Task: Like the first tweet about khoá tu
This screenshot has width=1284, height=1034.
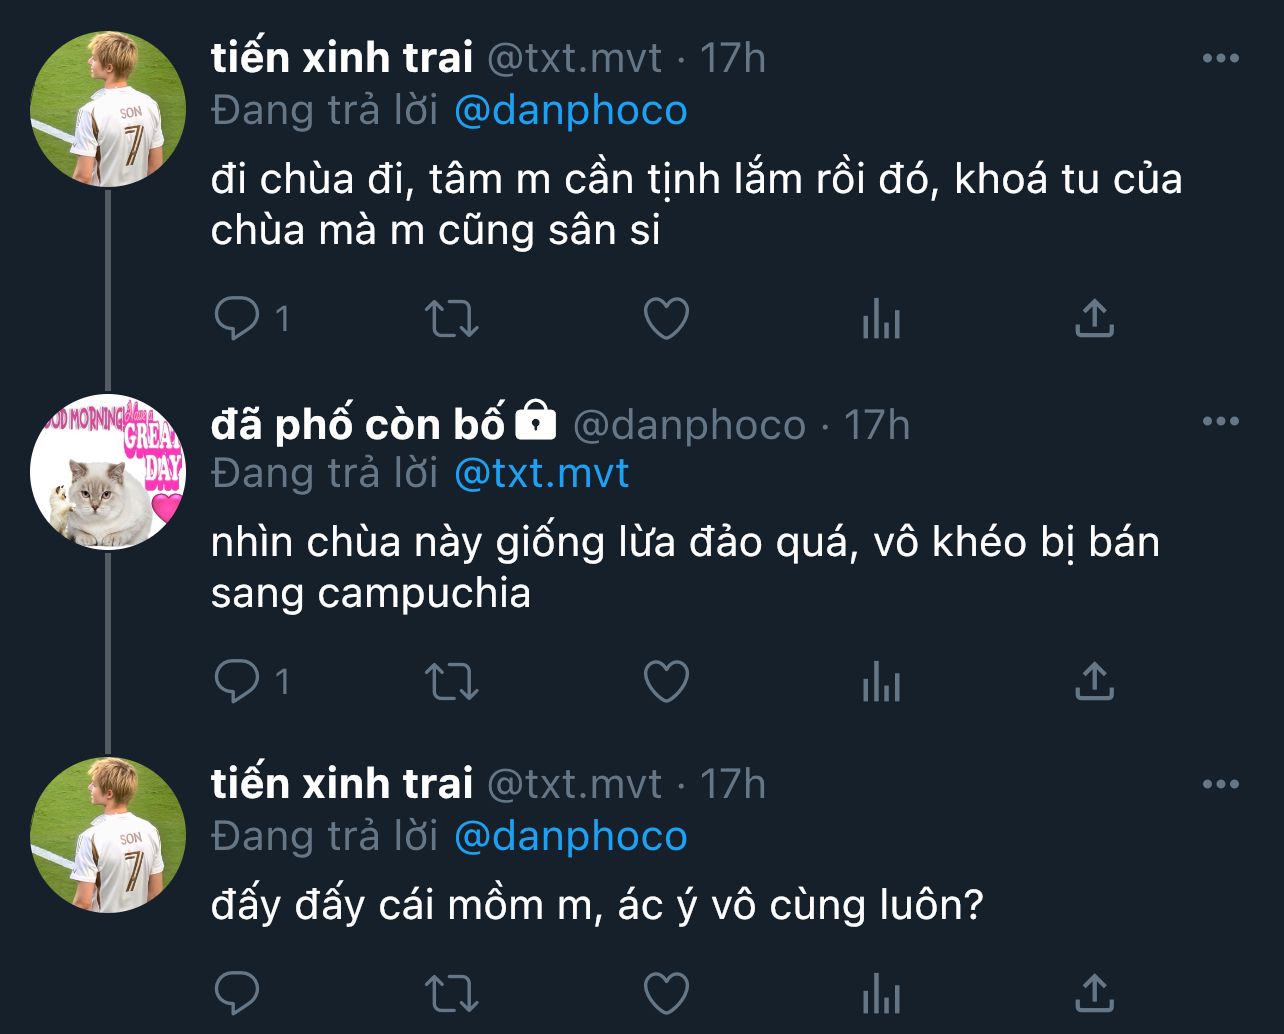Action: pyautogui.click(x=665, y=319)
